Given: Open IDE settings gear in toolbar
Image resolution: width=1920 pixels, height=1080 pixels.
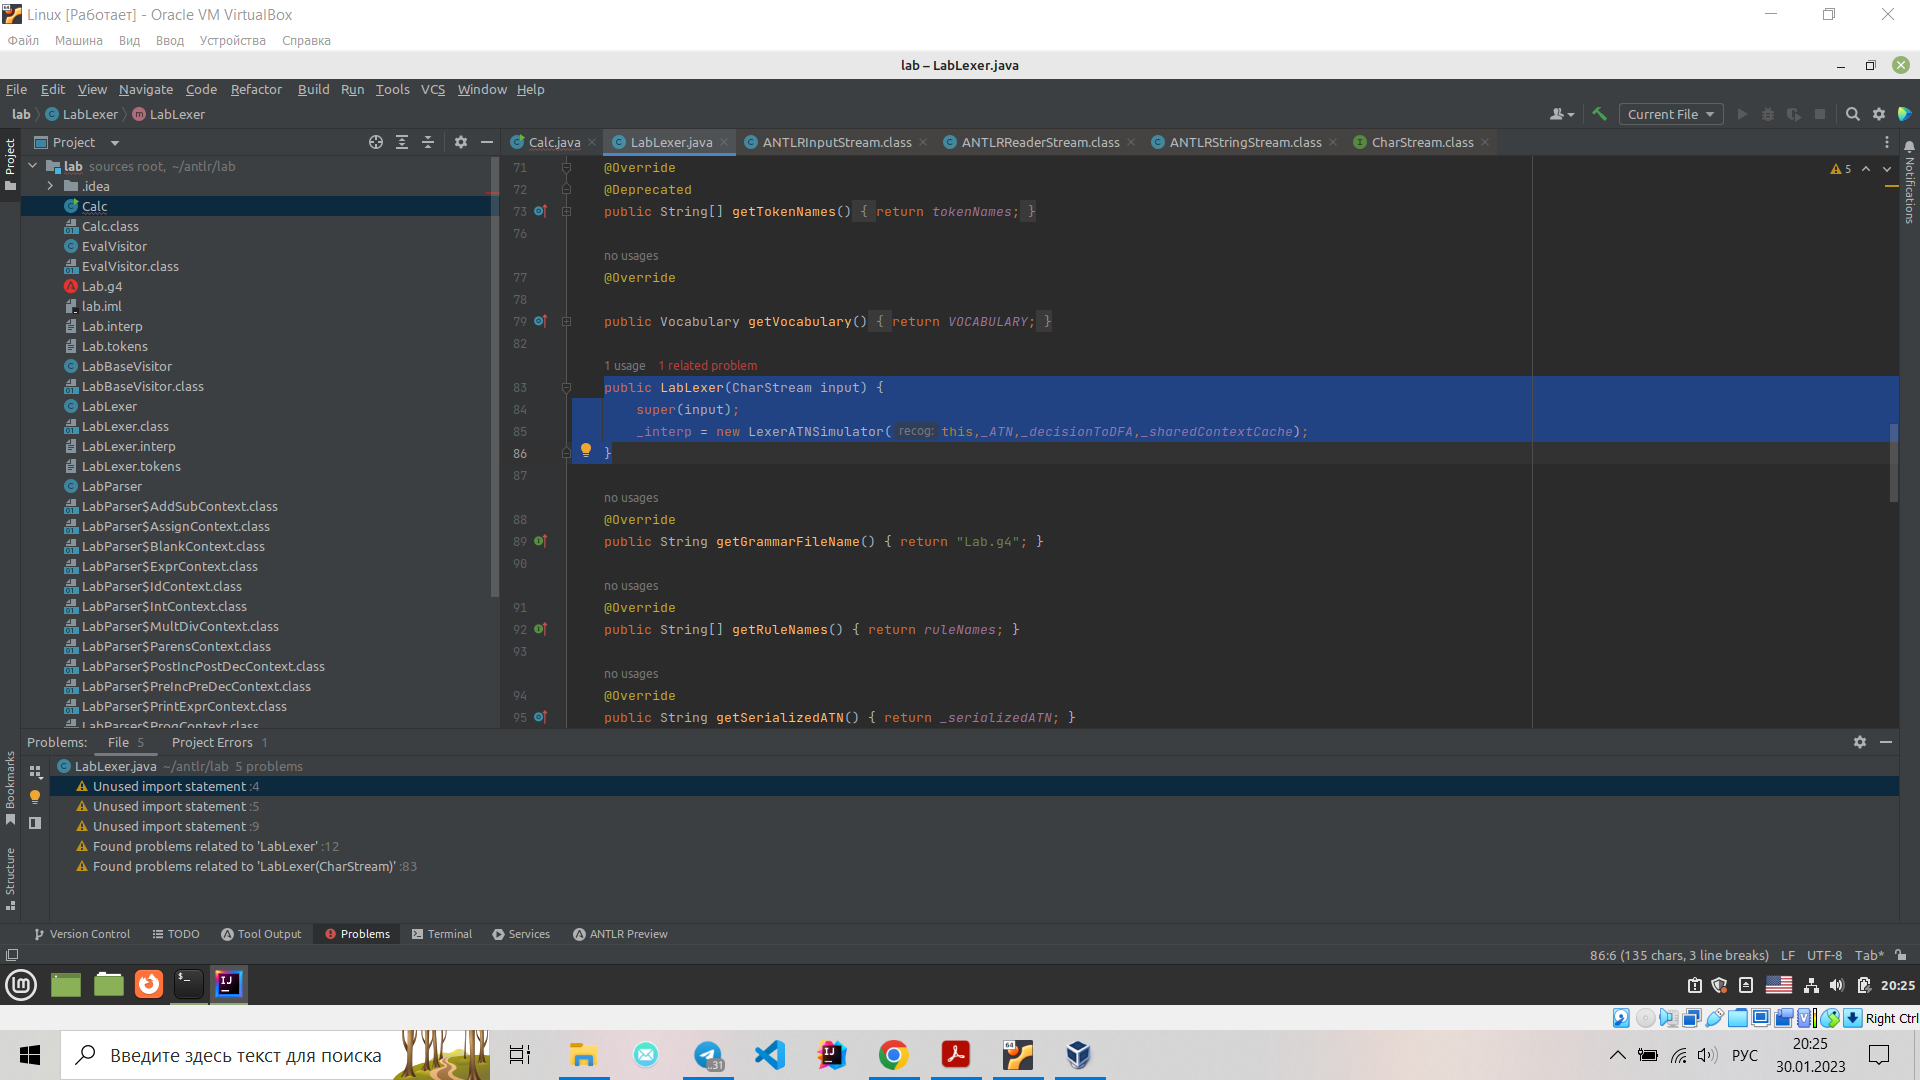Looking at the screenshot, I should (1879, 114).
